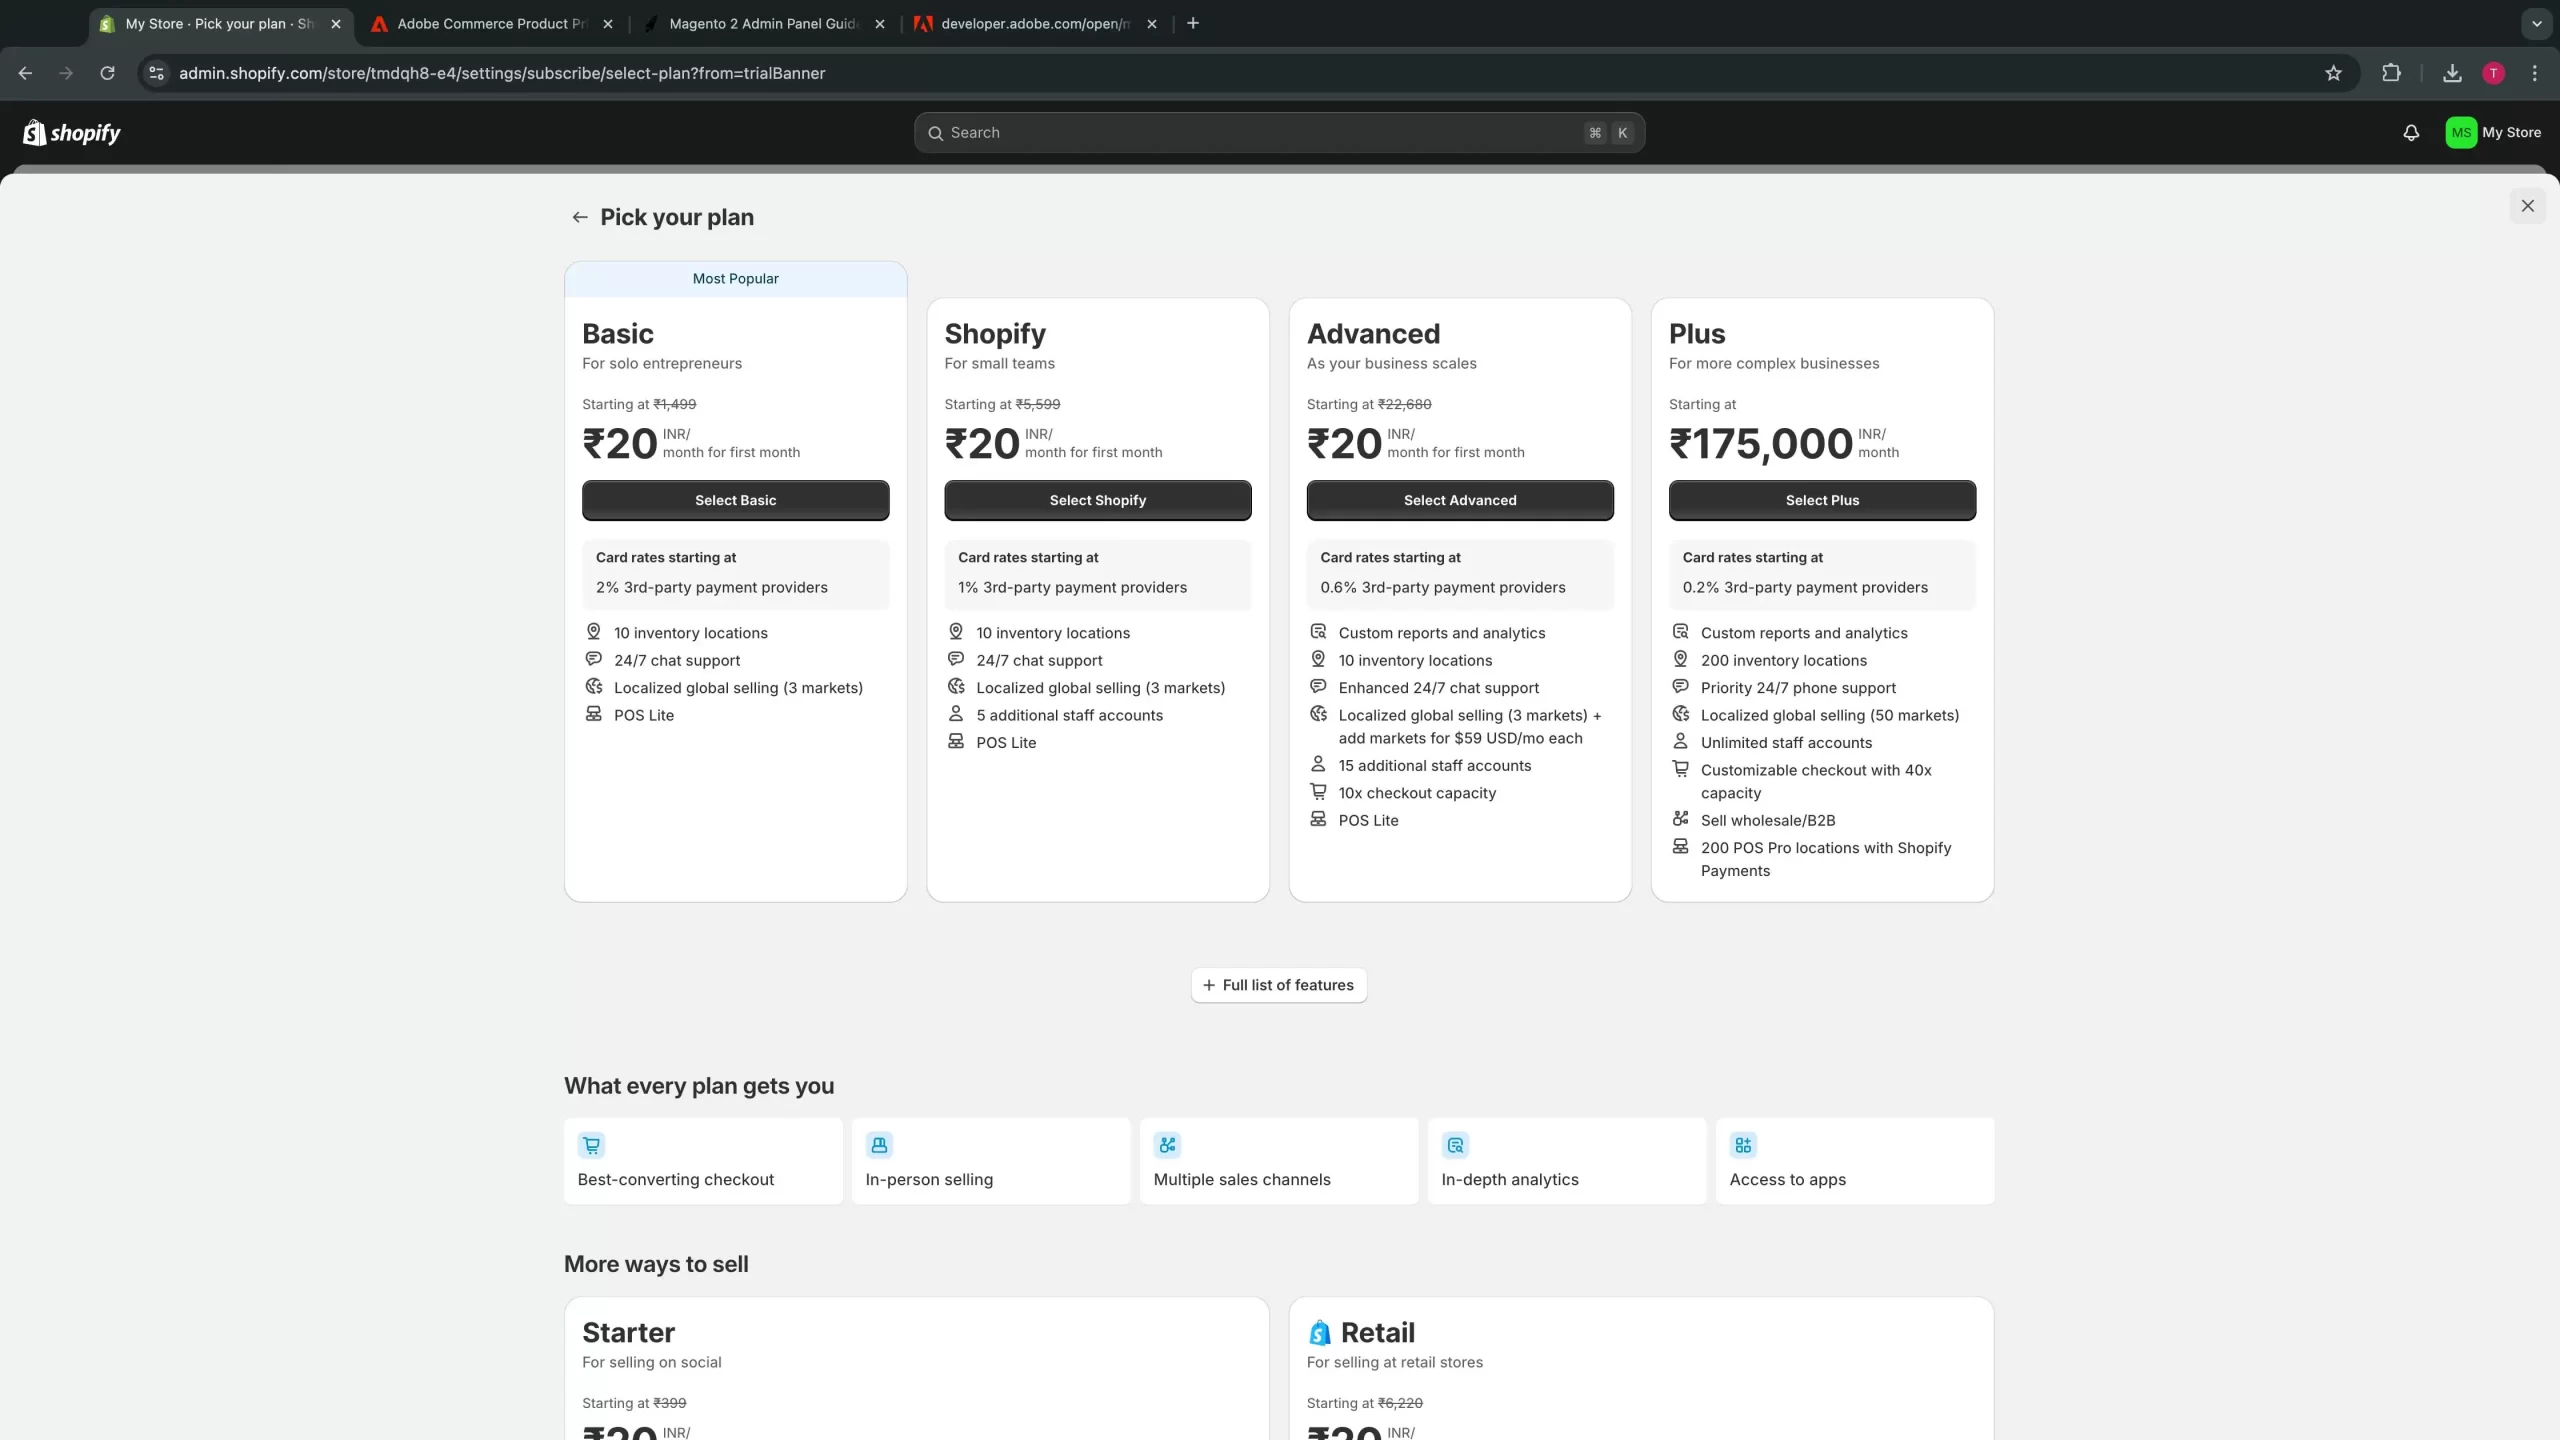Image resolution: width=2560 pixels, height=1440 pixels.
Task: Click Select Plus button
Action: coord(1822,500)
